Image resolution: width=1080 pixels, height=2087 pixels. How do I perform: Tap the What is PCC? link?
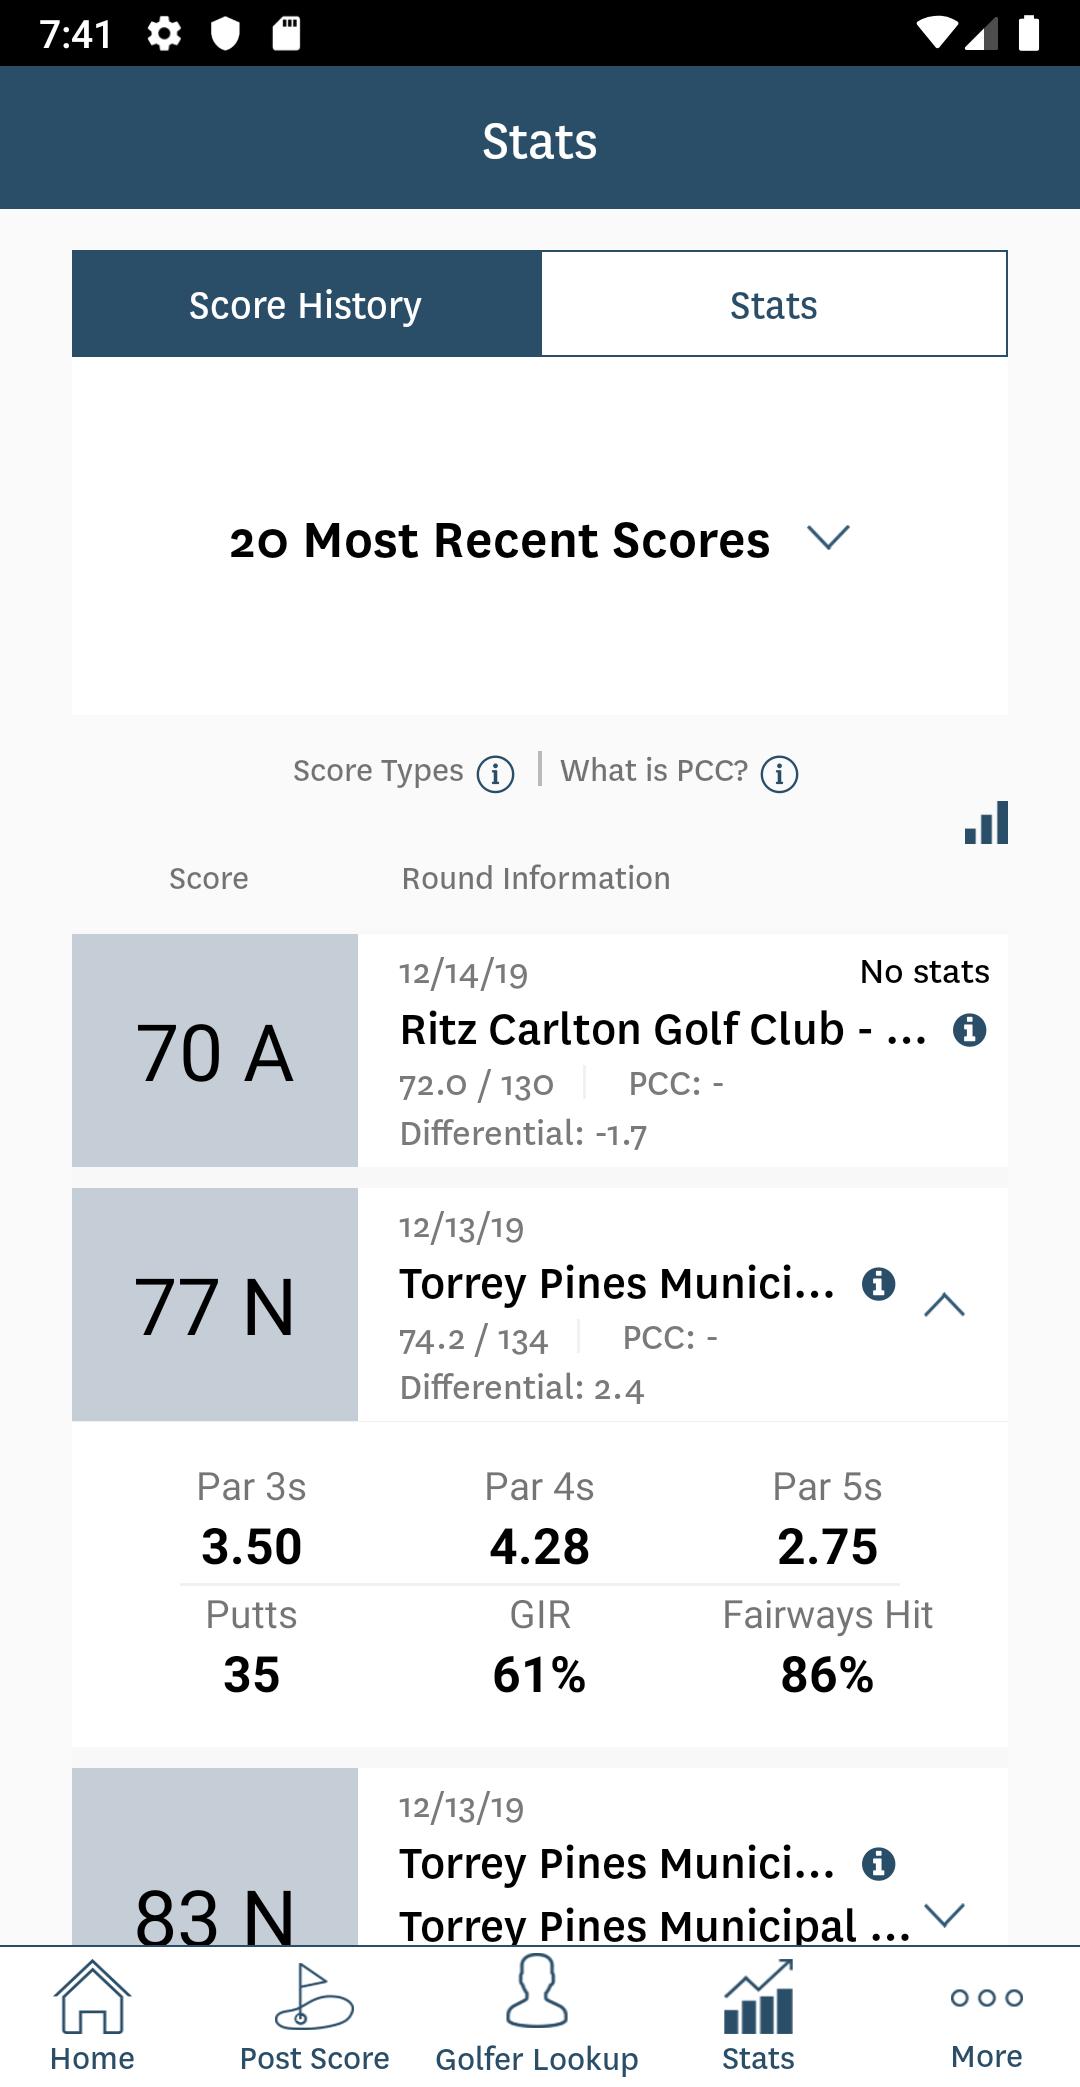click(654, 771)
